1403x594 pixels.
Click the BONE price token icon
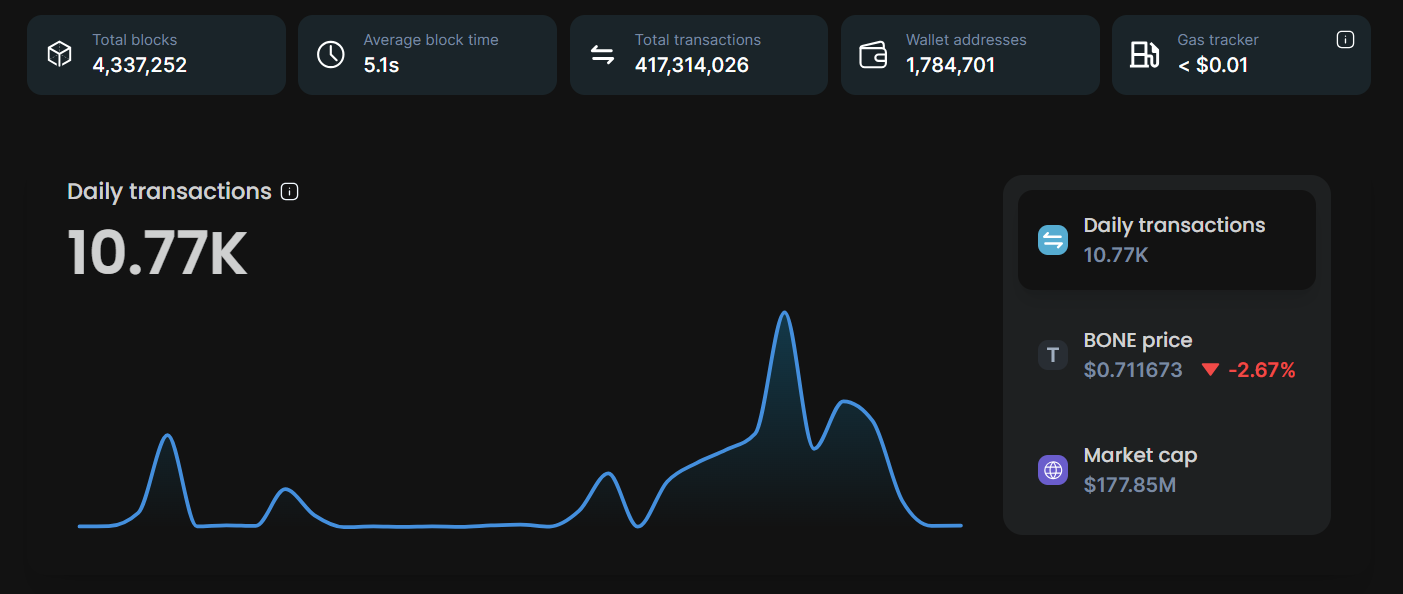click(x=1053, y=355)
